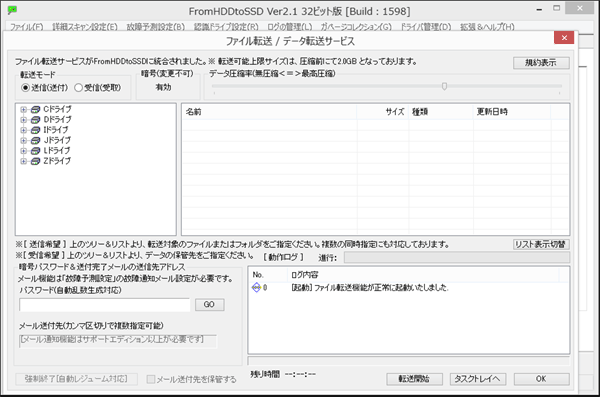Close the ファイル転送 dialog with red X
Image resolution: width=600 pixels, height=397 pixels.
pyautogui.click(x=564, y=38)
